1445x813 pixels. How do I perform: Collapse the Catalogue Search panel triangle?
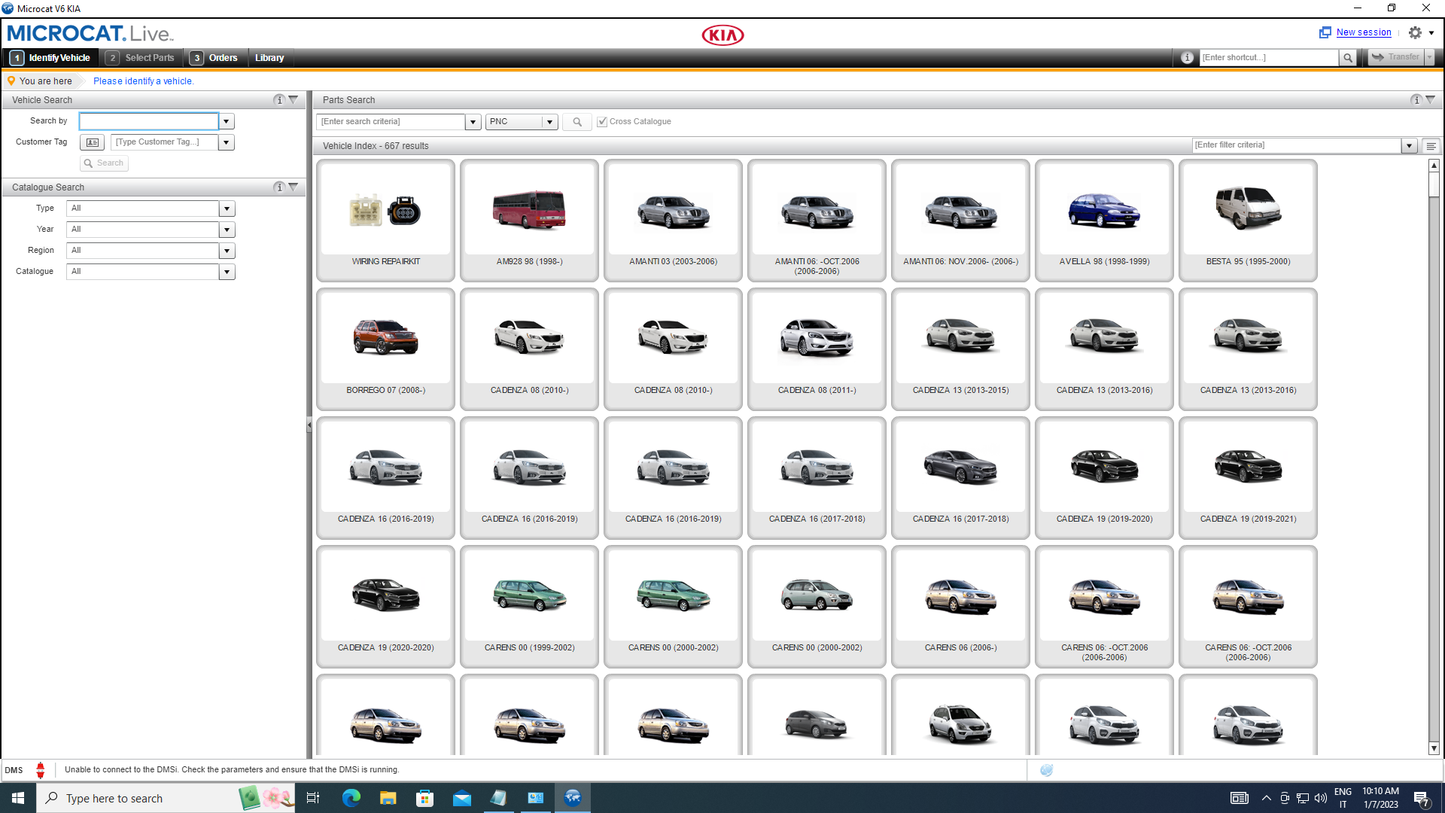click(x=293, y=187)
